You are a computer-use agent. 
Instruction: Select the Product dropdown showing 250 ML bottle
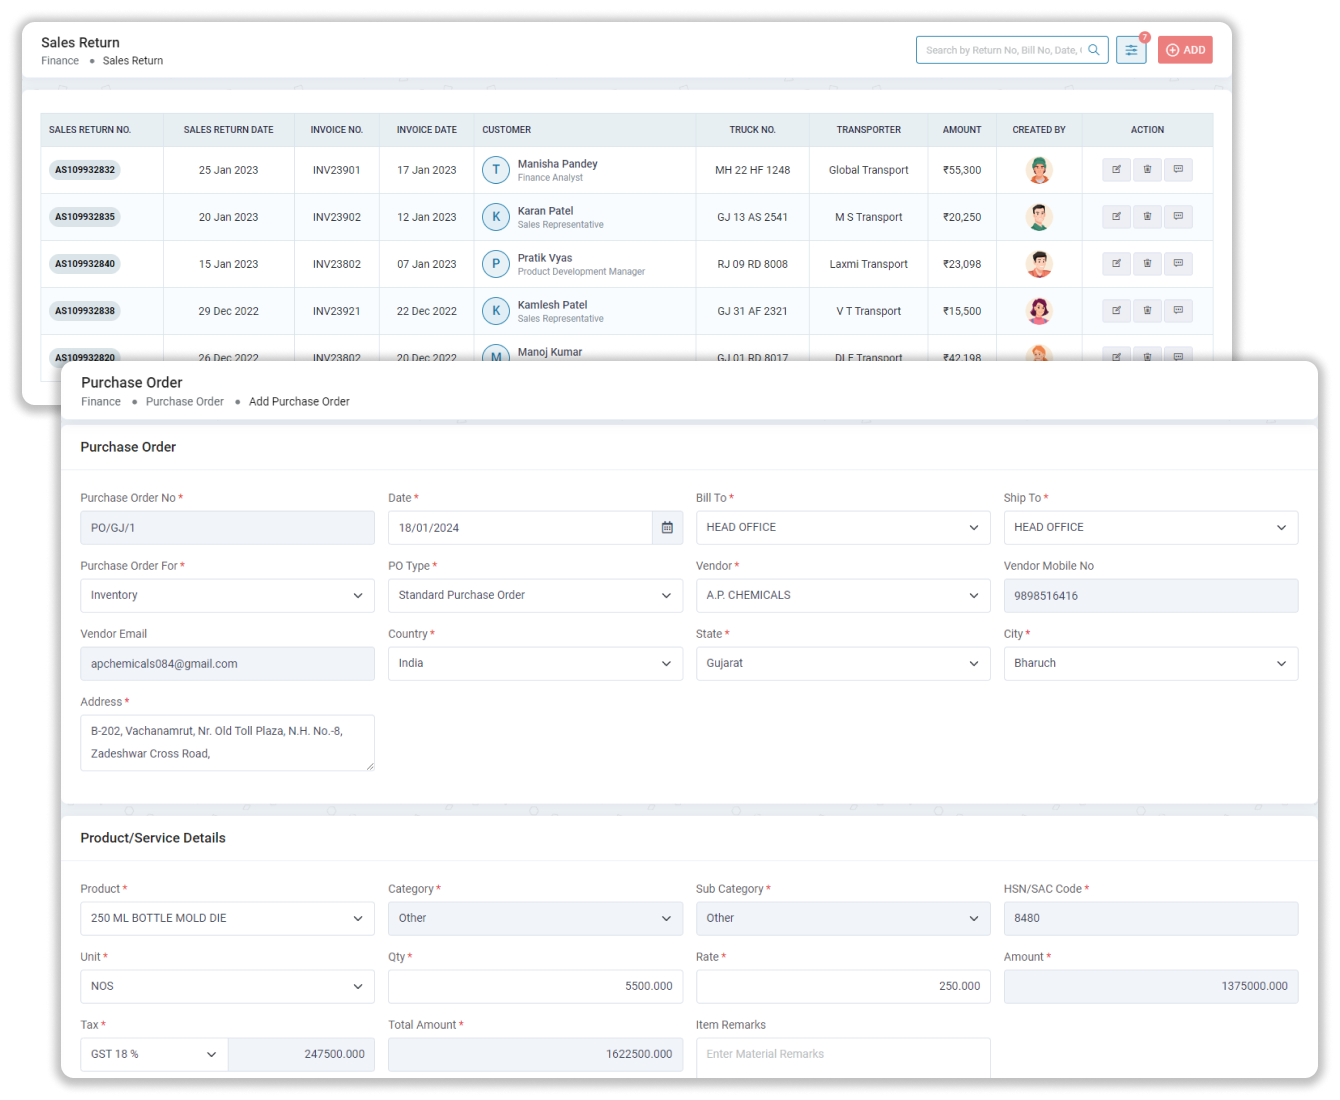(x=226, y=918)
